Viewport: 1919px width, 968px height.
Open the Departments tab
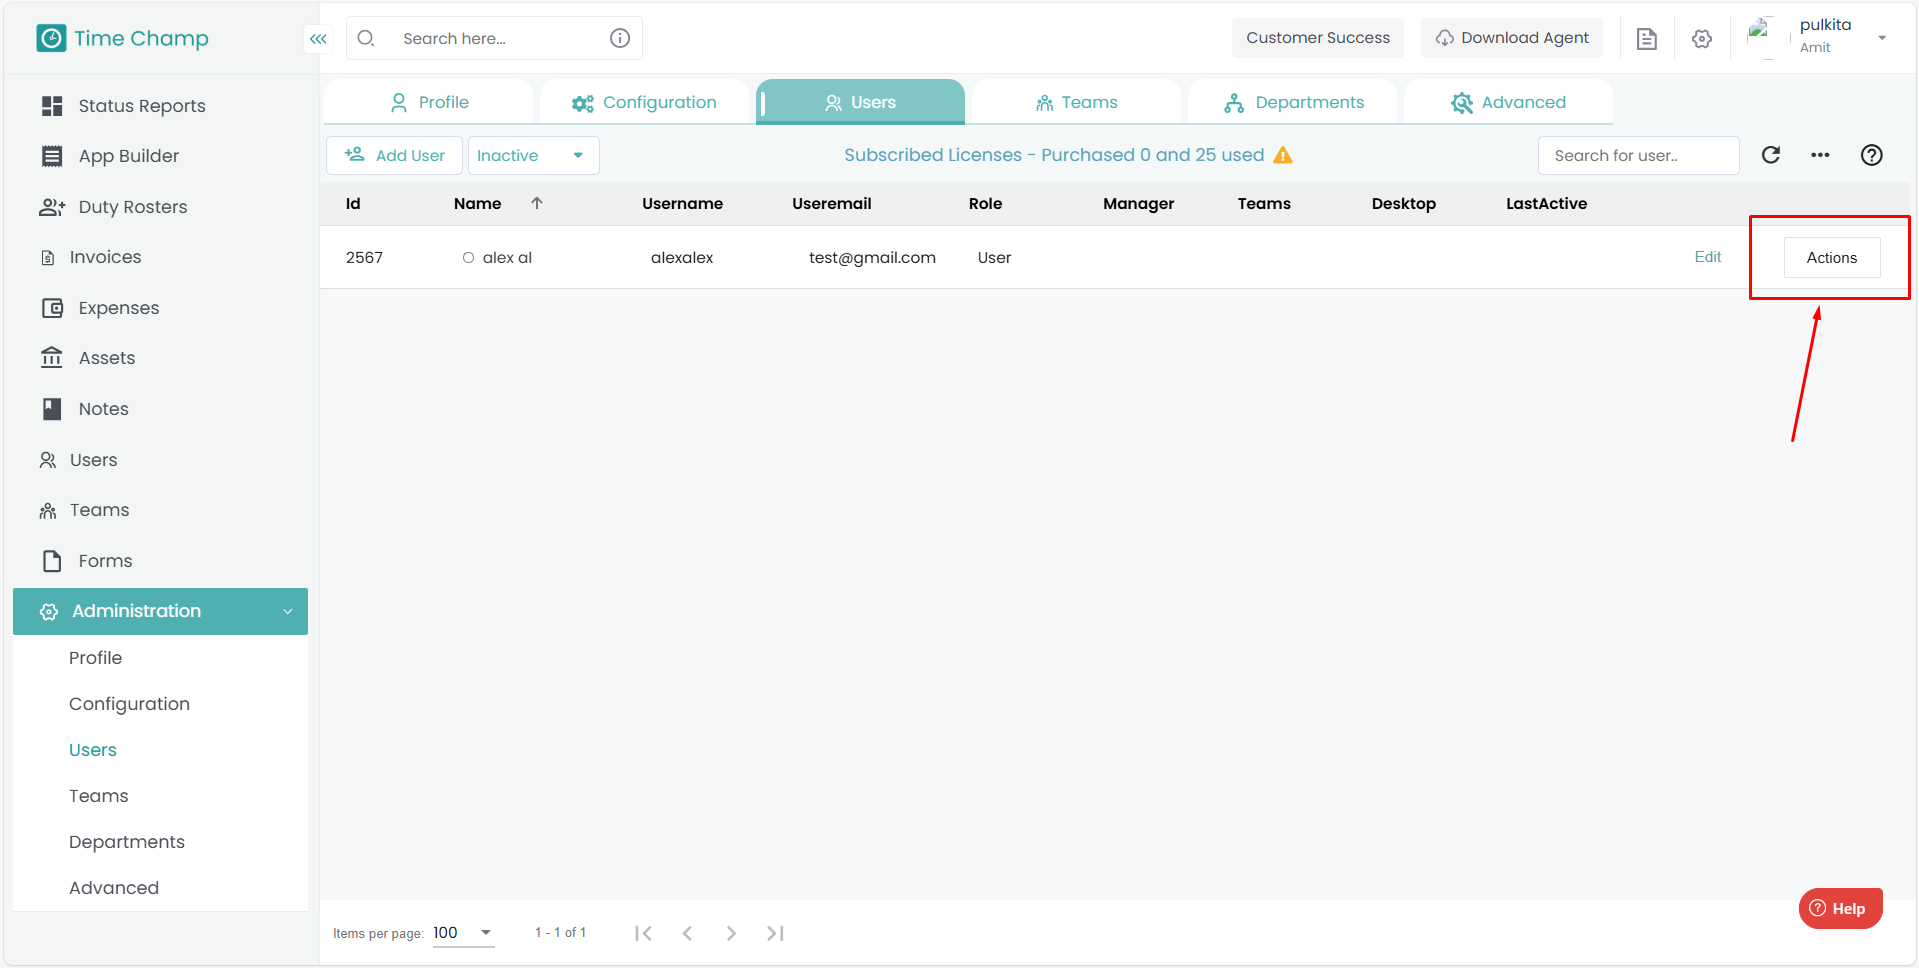(x=1293, y=102)
